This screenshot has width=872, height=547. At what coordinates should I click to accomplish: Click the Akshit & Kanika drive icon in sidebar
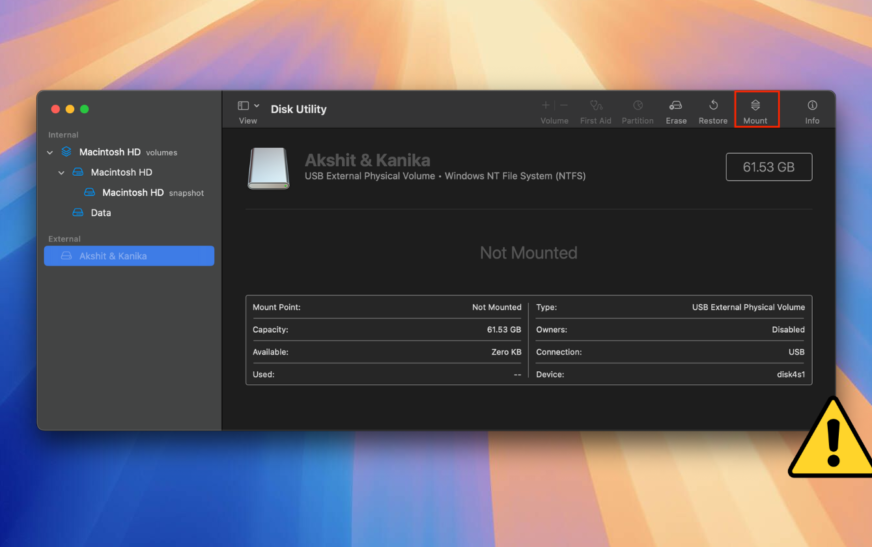pyautogui.click(x=66, y=256)
